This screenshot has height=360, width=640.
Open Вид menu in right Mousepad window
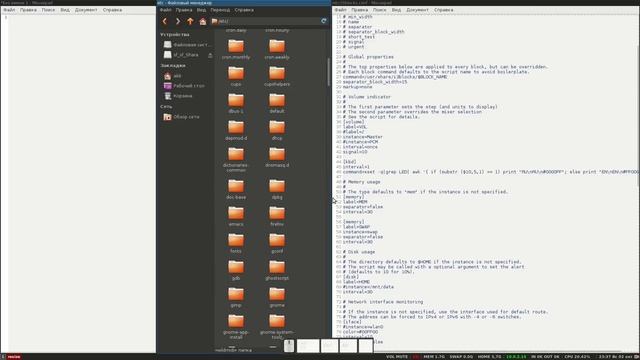pyautogui.click(x=396, y=10)
